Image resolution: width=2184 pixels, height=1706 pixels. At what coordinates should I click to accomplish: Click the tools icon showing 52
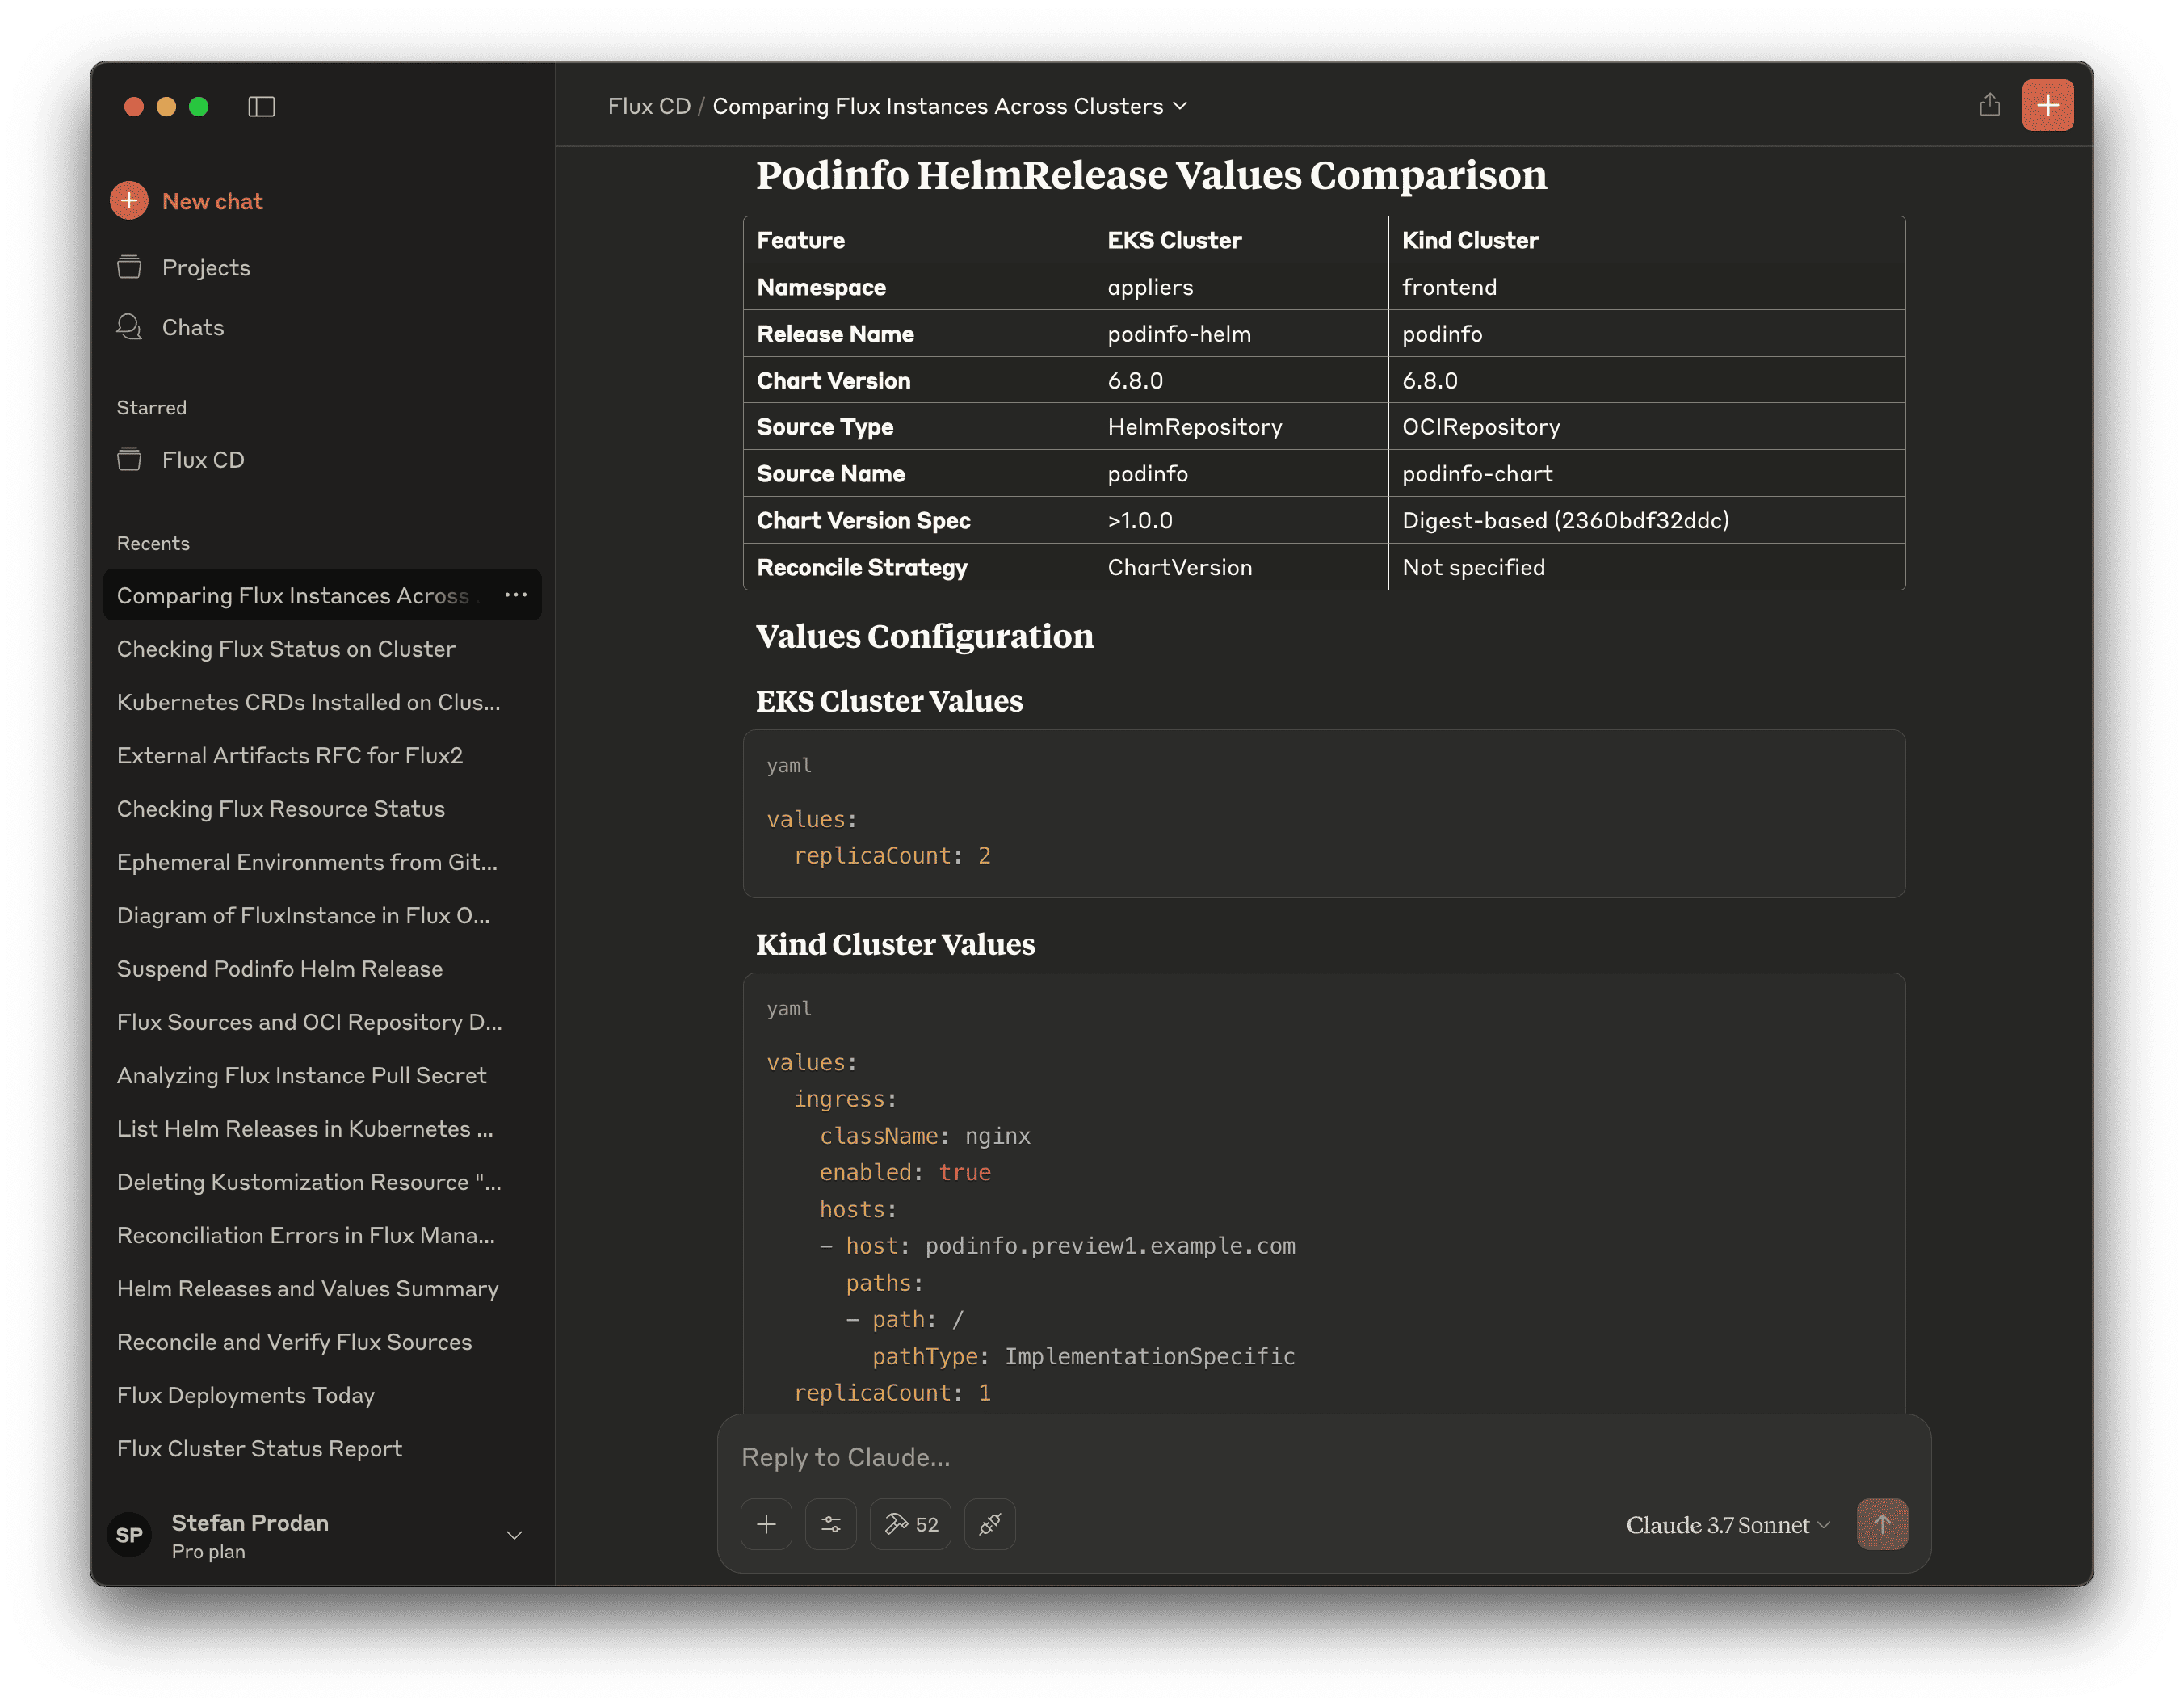tap(910, 1525)
